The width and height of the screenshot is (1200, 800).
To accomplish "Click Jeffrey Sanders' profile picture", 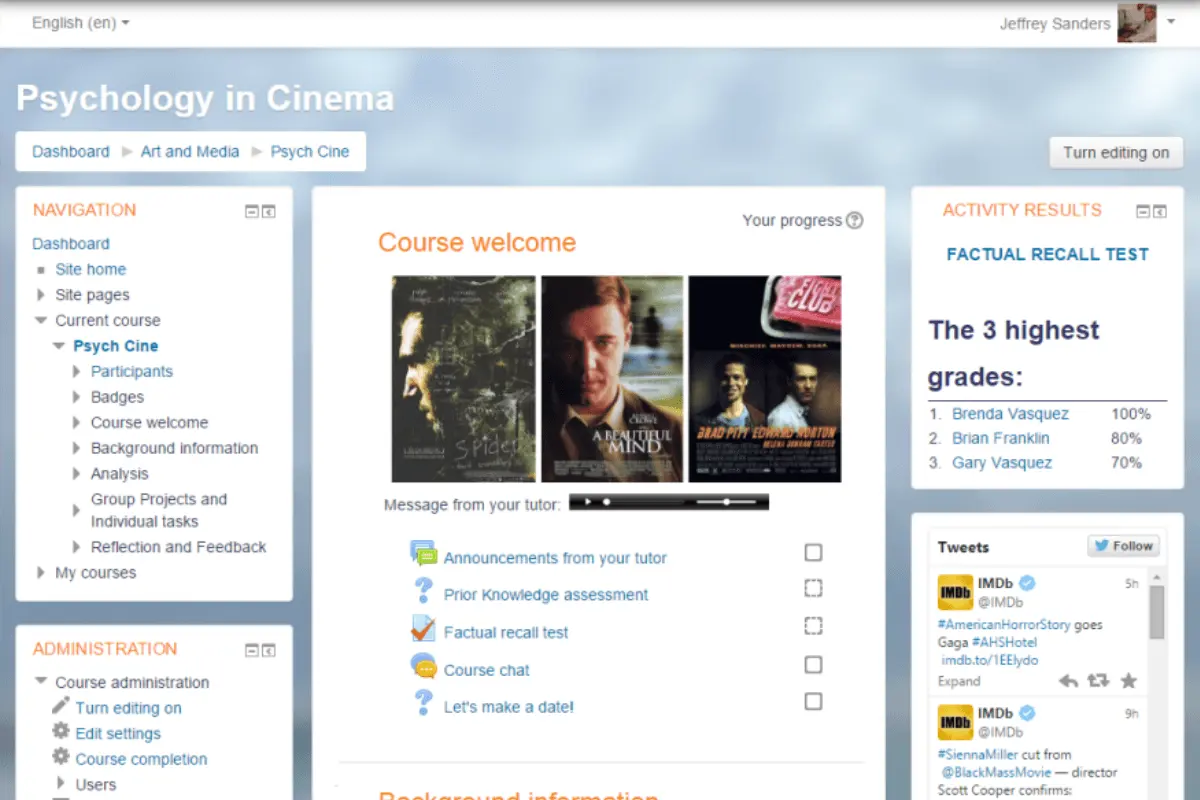I will (1137, 22).
